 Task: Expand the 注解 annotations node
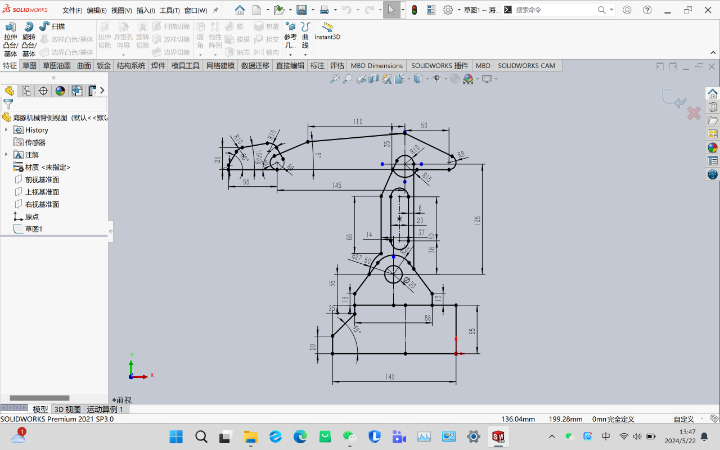[x=6, y=155]
